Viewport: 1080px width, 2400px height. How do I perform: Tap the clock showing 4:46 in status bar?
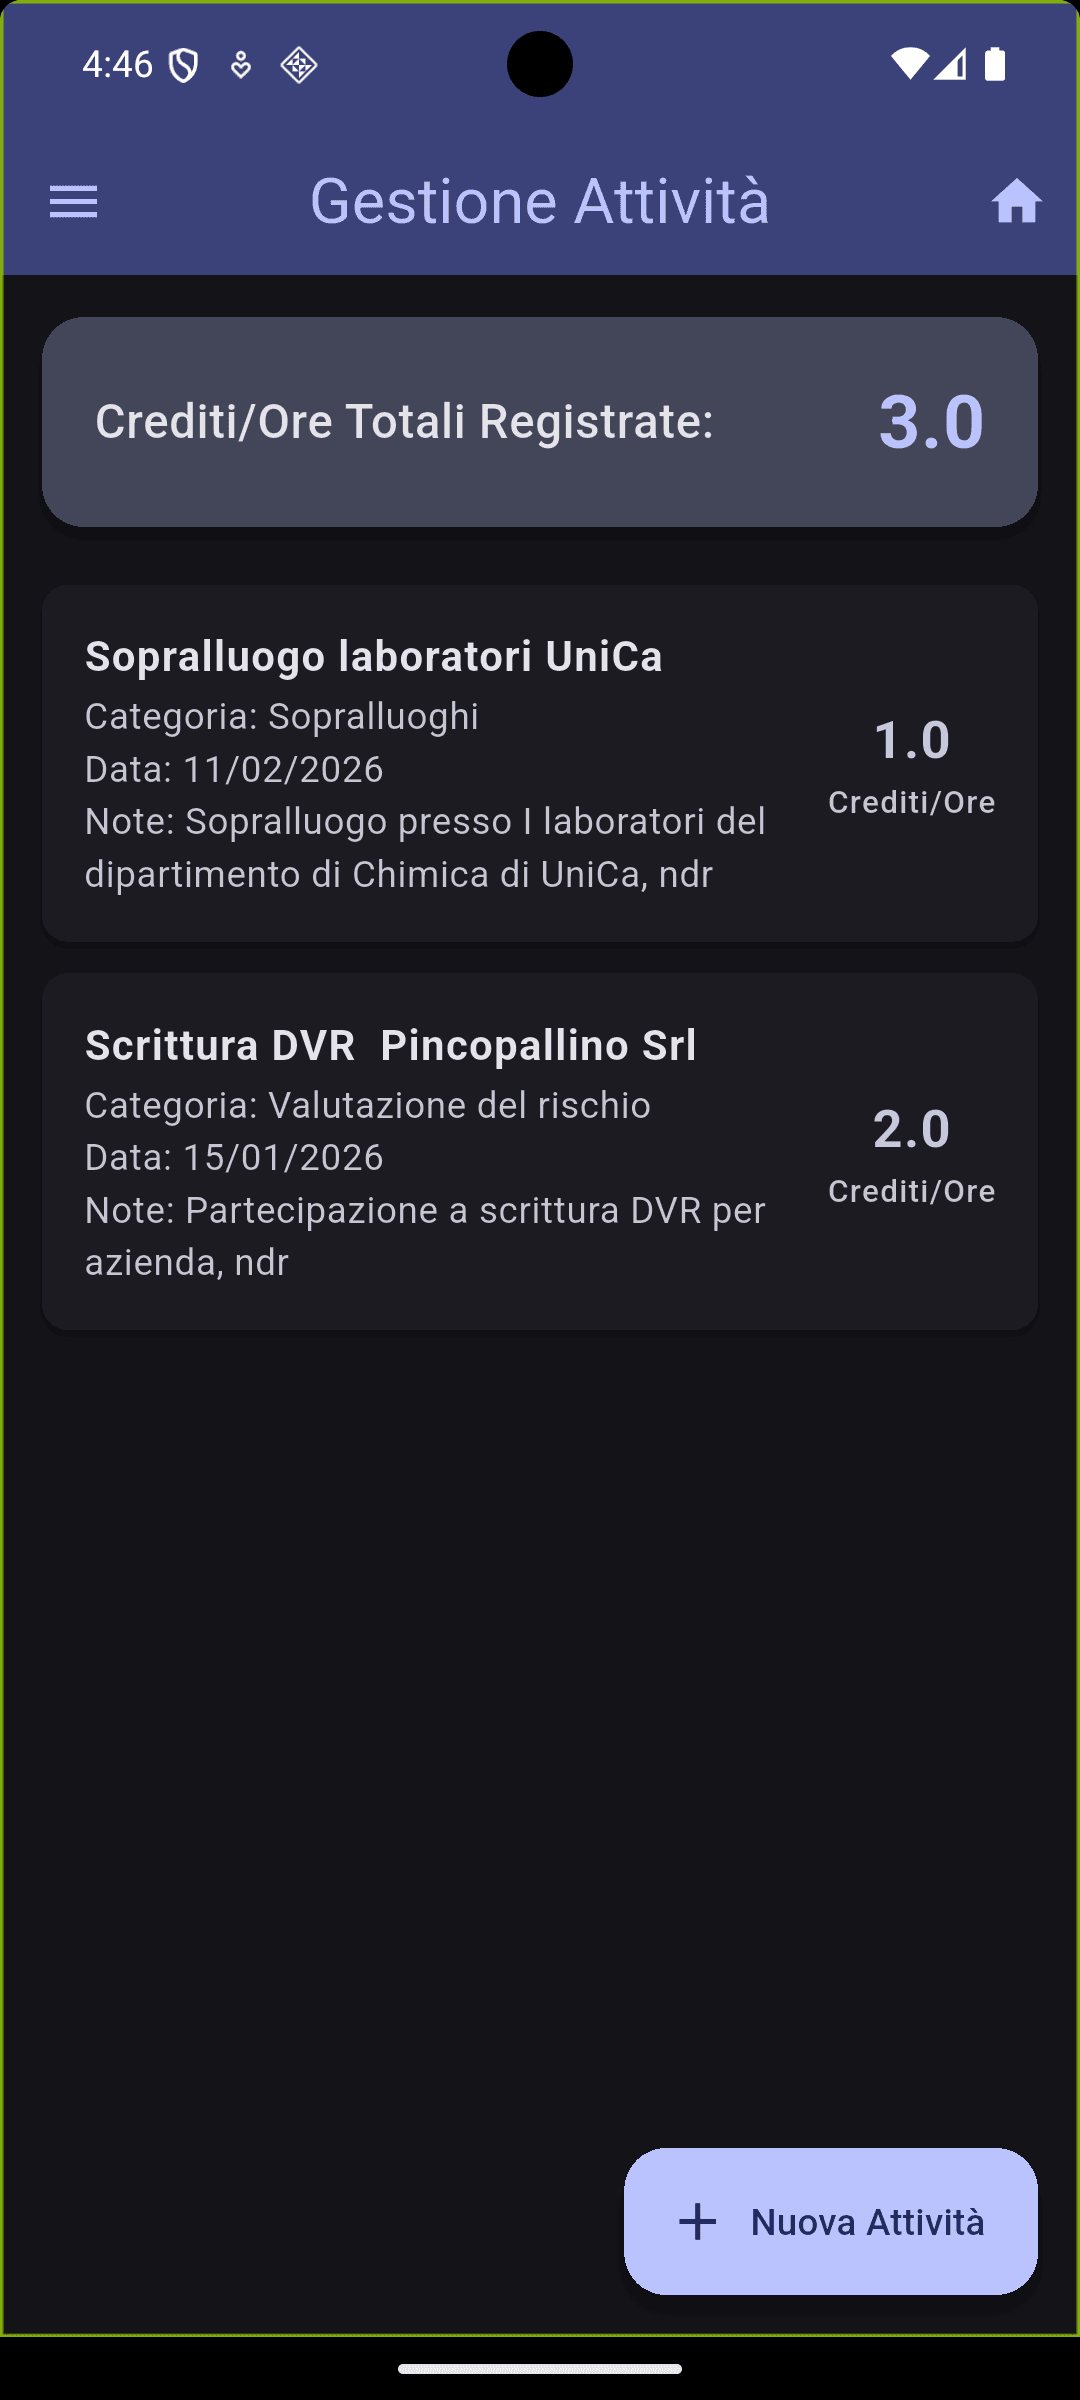click(x=116, y=62)
